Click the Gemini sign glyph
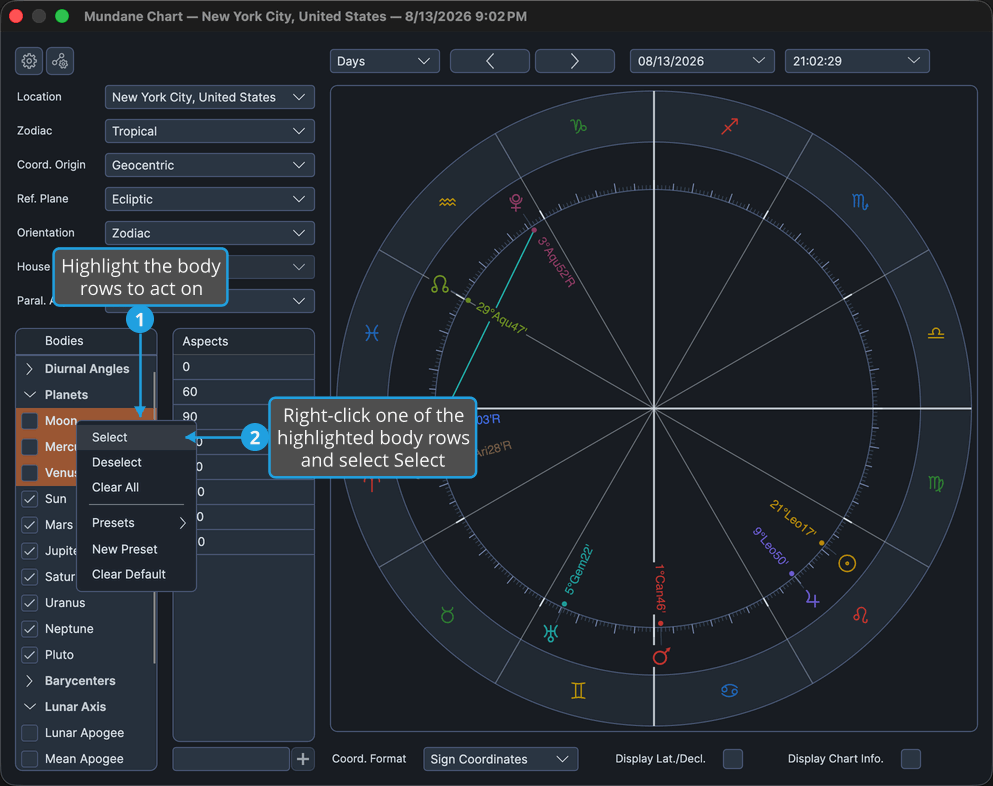 pyautogui.click(x=578, y=690)
